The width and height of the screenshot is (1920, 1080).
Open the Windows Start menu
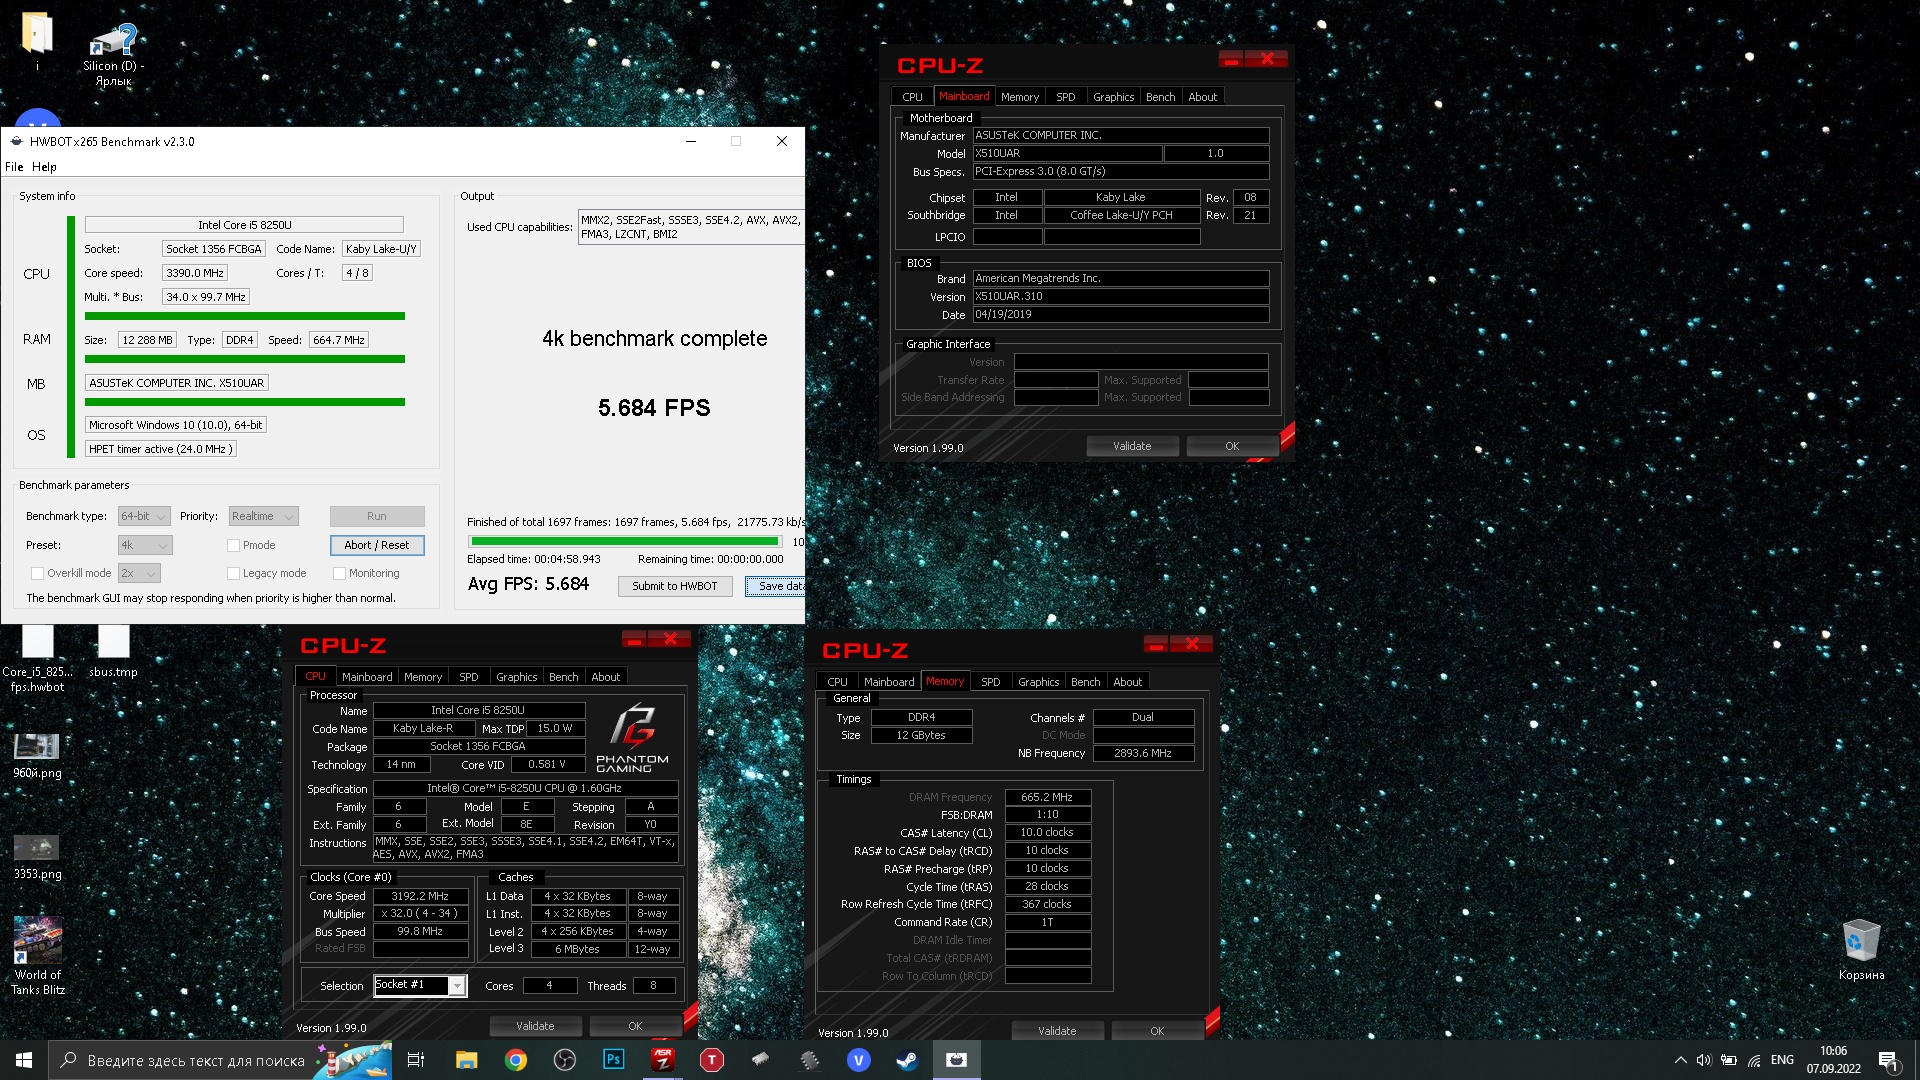(24, 1060)
